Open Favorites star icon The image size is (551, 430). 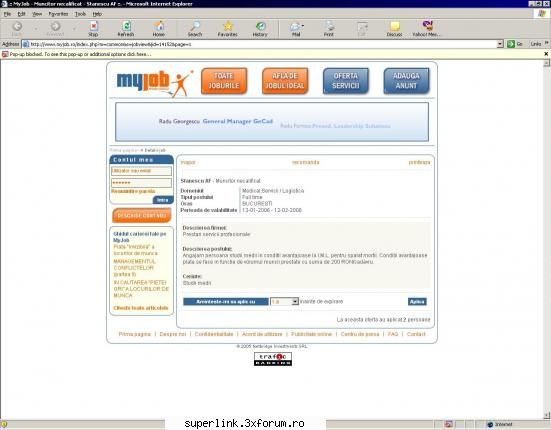(228, 28)
